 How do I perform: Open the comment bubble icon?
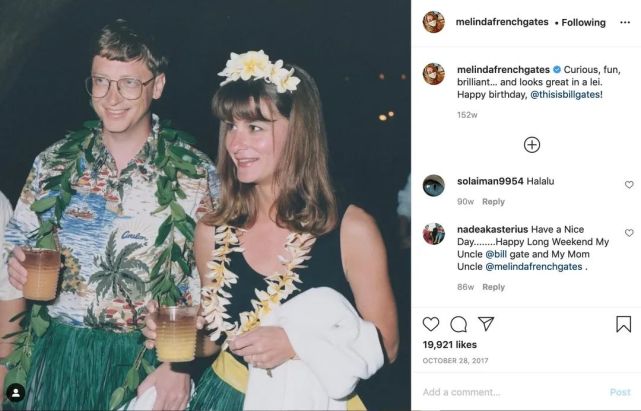tap(459, 324)
